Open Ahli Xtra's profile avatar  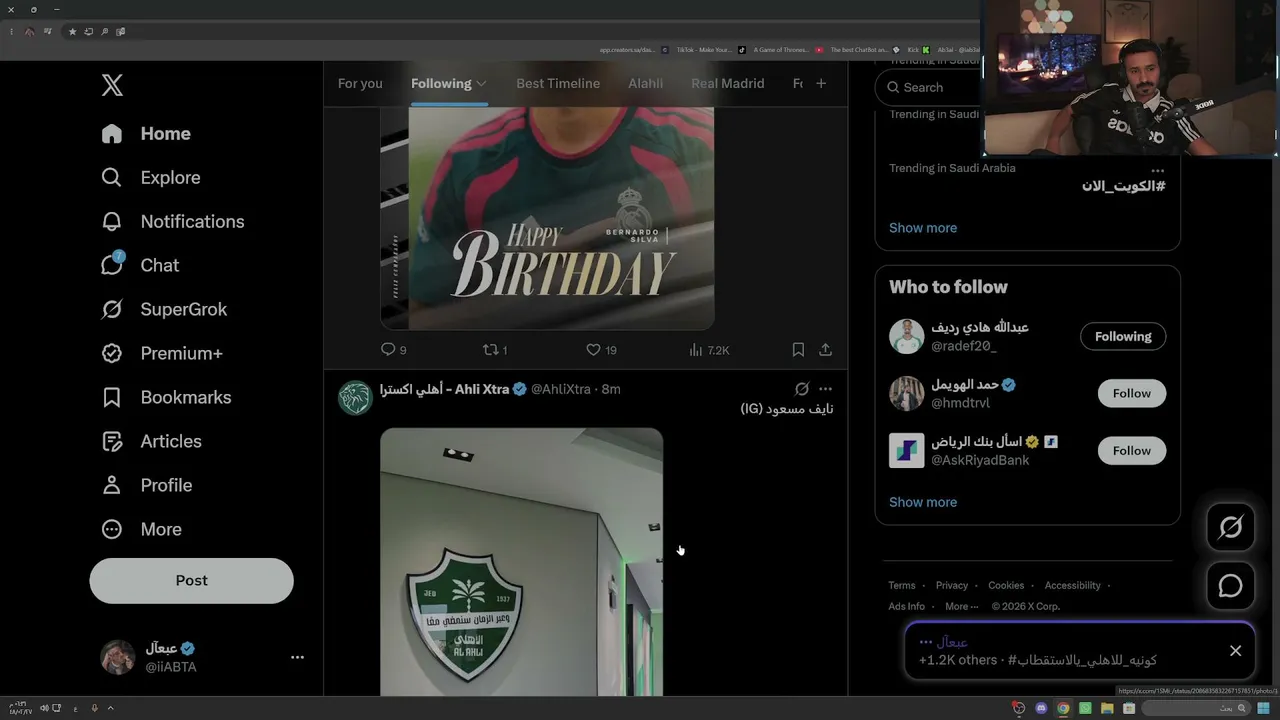(x=355, y=398)
